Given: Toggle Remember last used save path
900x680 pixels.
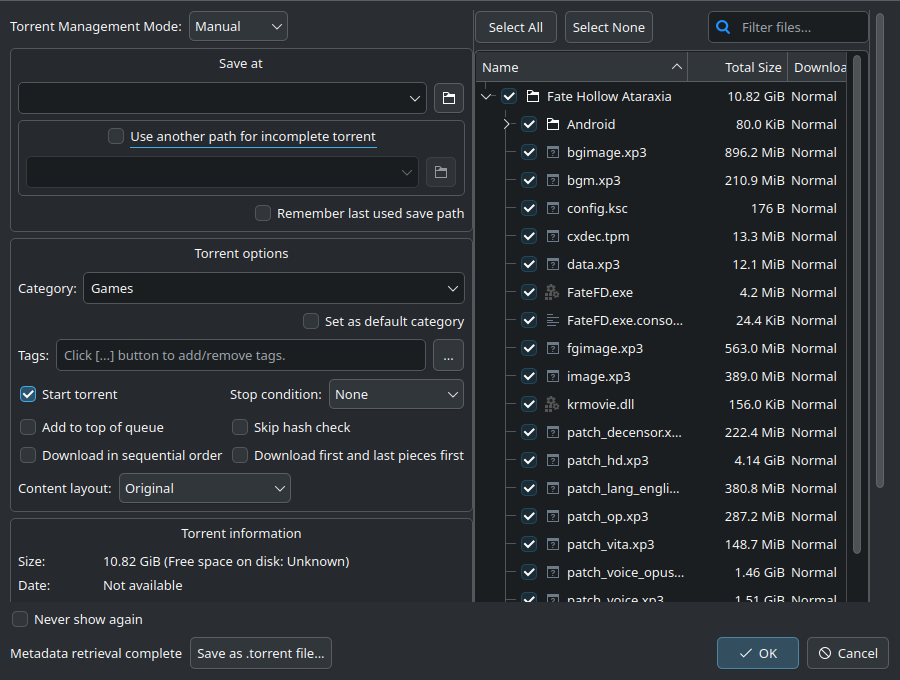Looking at the screenshot, I should 263,213.
